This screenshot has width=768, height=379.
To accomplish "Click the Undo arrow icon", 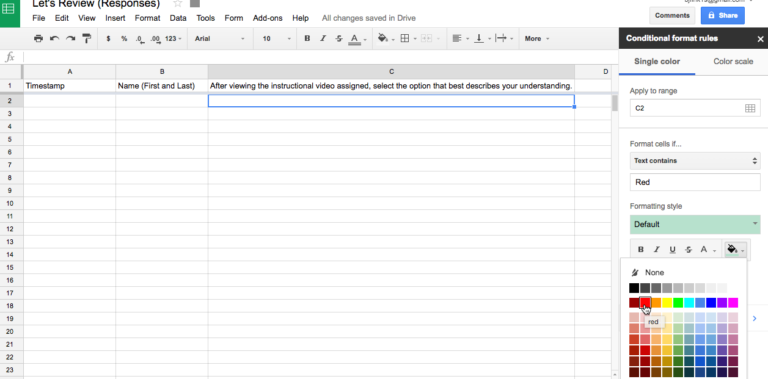I will coord(54,38).
